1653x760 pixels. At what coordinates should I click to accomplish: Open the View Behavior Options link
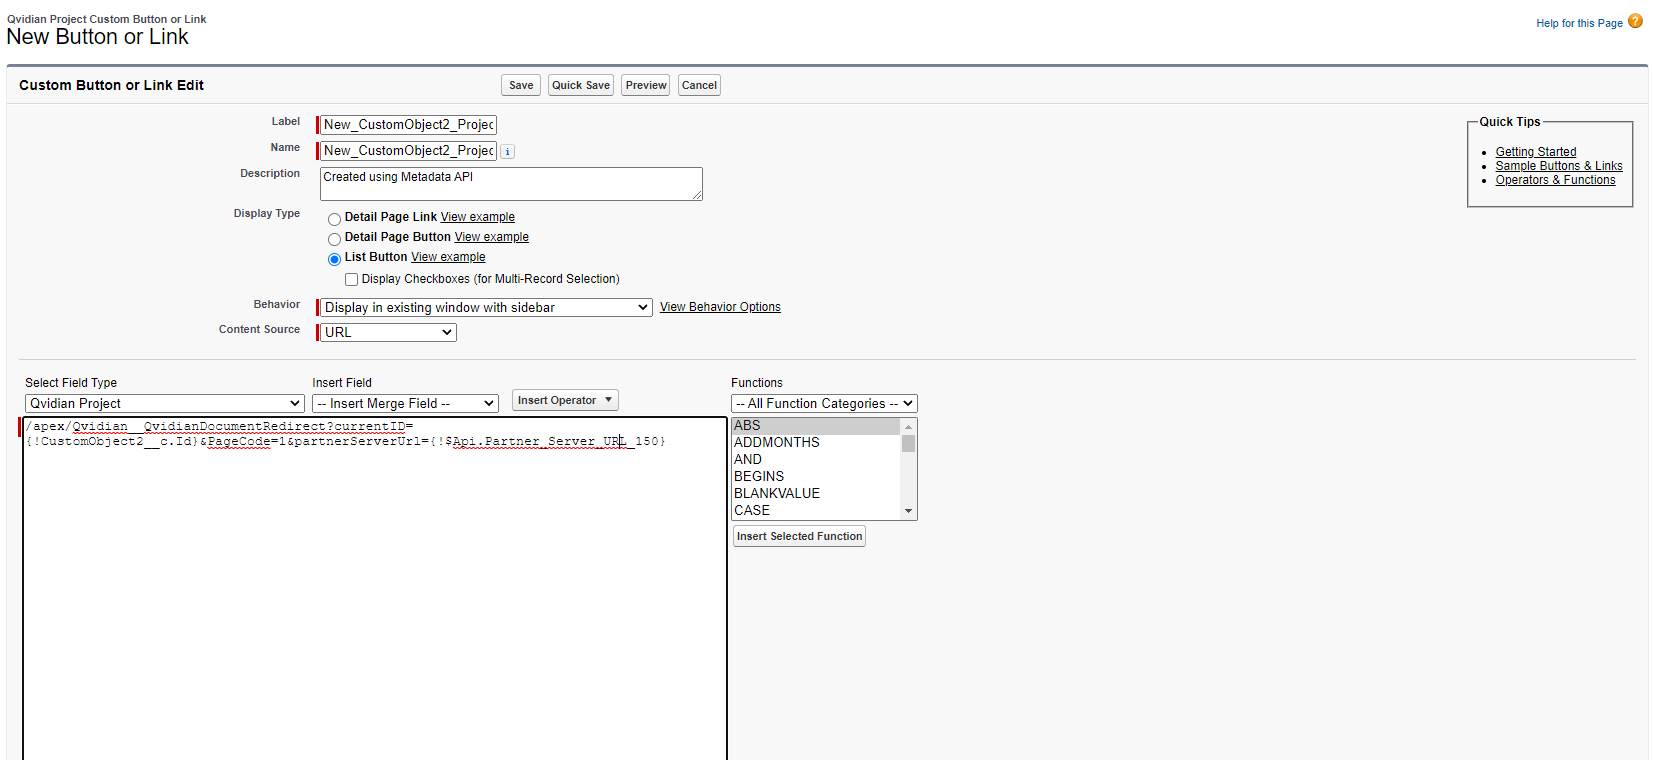(x=720, y=307)
